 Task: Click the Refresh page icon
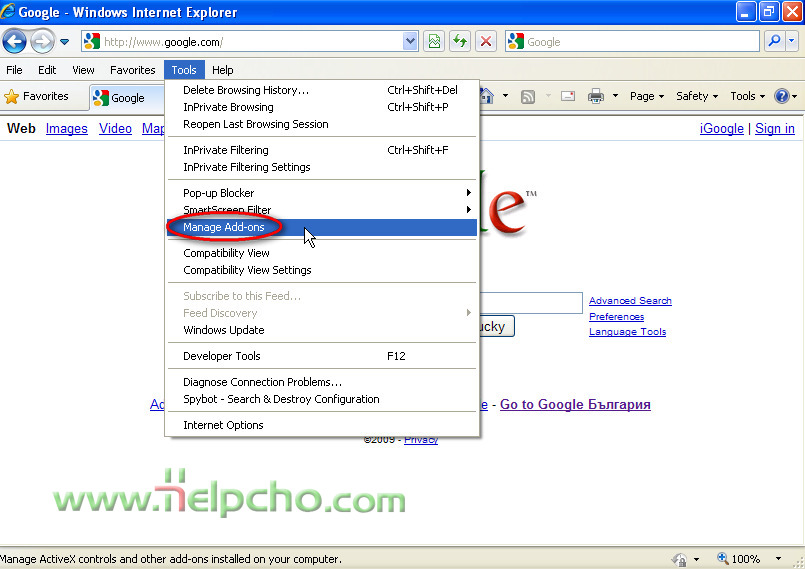click(460, 42)
